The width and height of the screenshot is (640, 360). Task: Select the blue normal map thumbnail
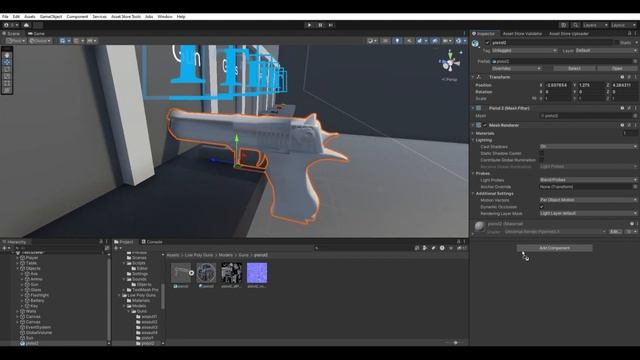click(x=257, y=273)
